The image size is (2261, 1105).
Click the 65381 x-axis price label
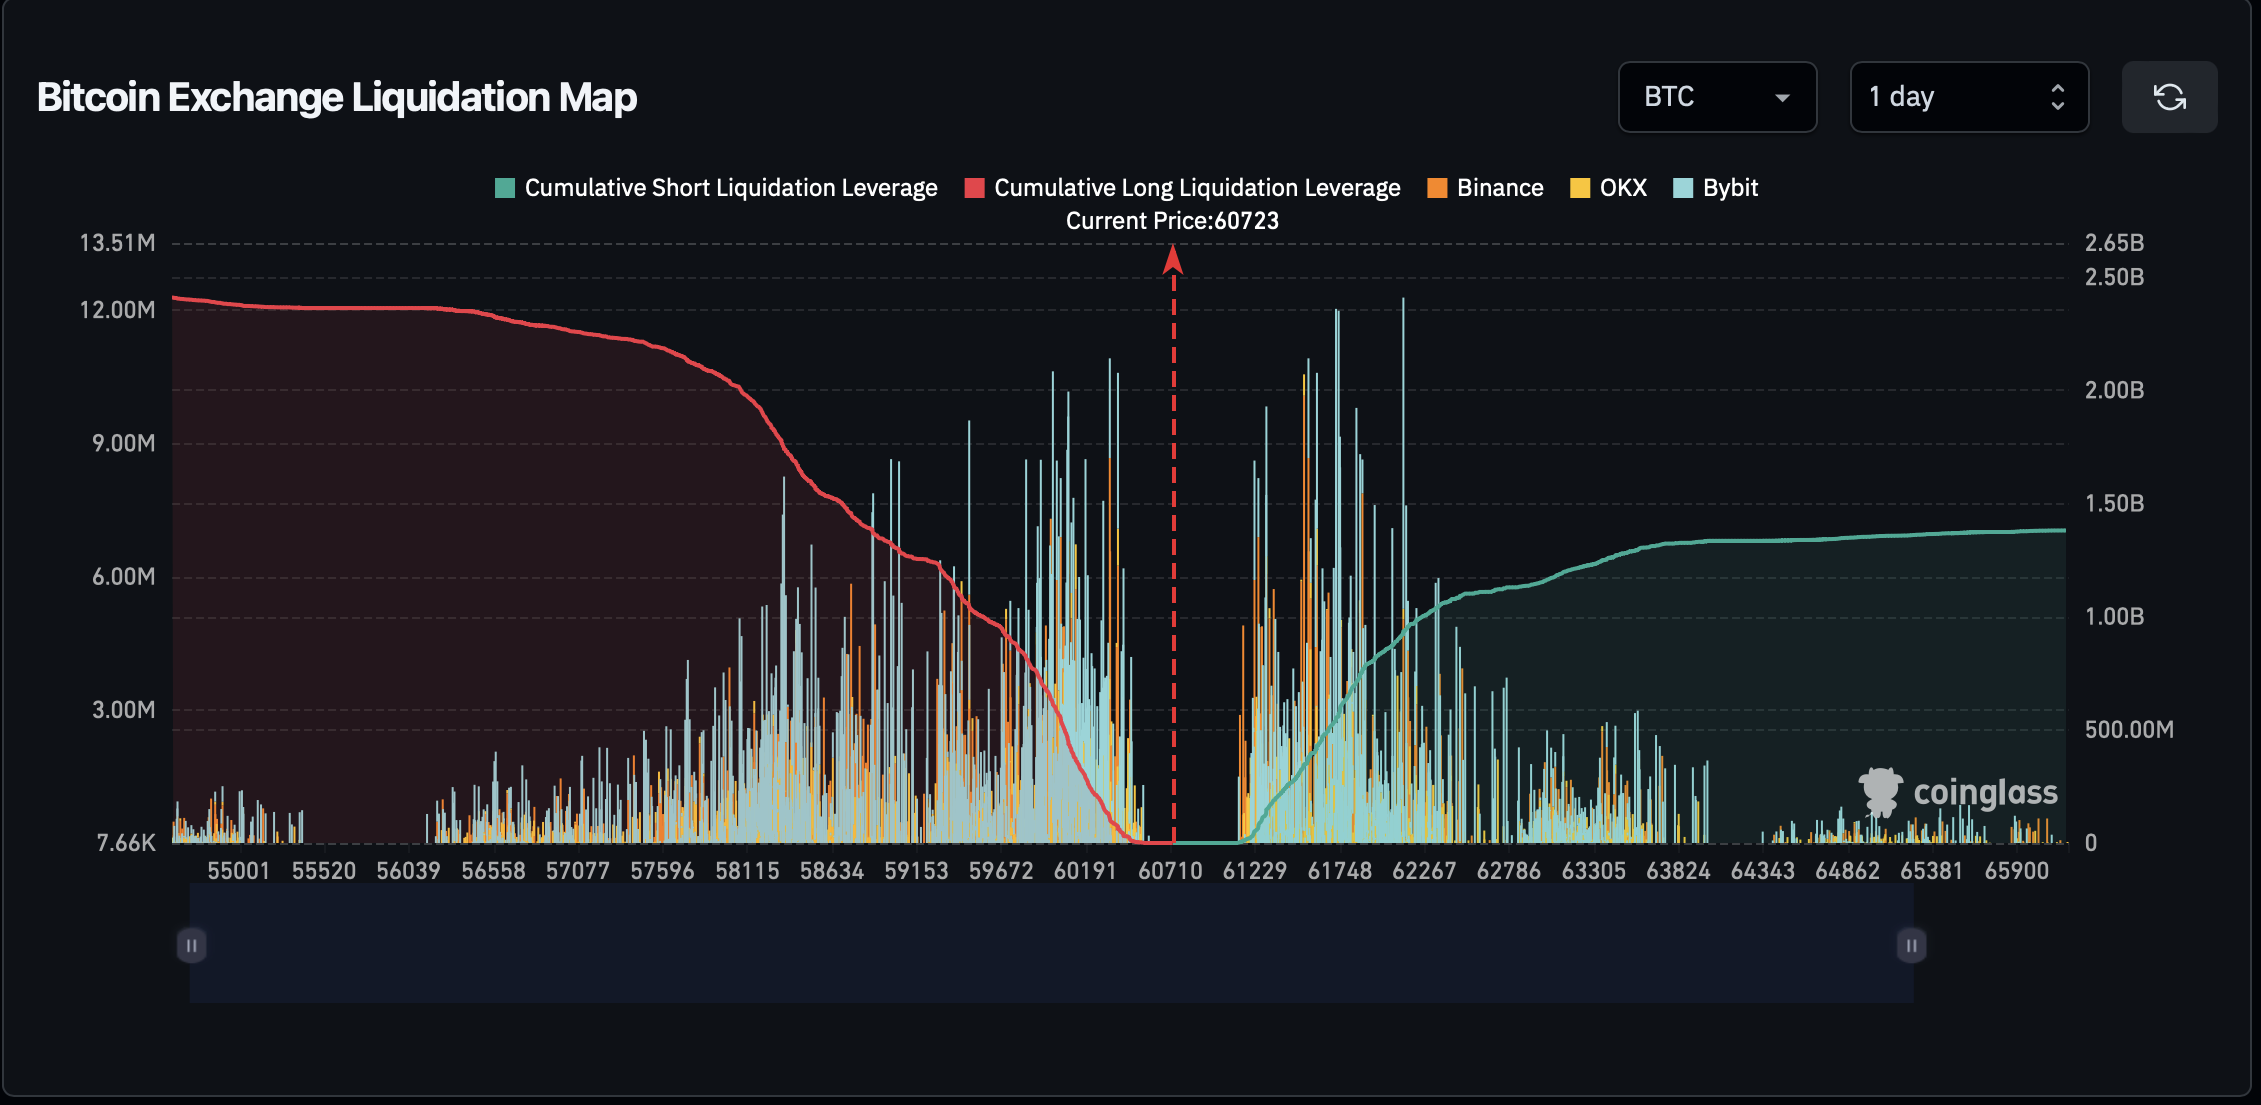[x=1932, y=871]
